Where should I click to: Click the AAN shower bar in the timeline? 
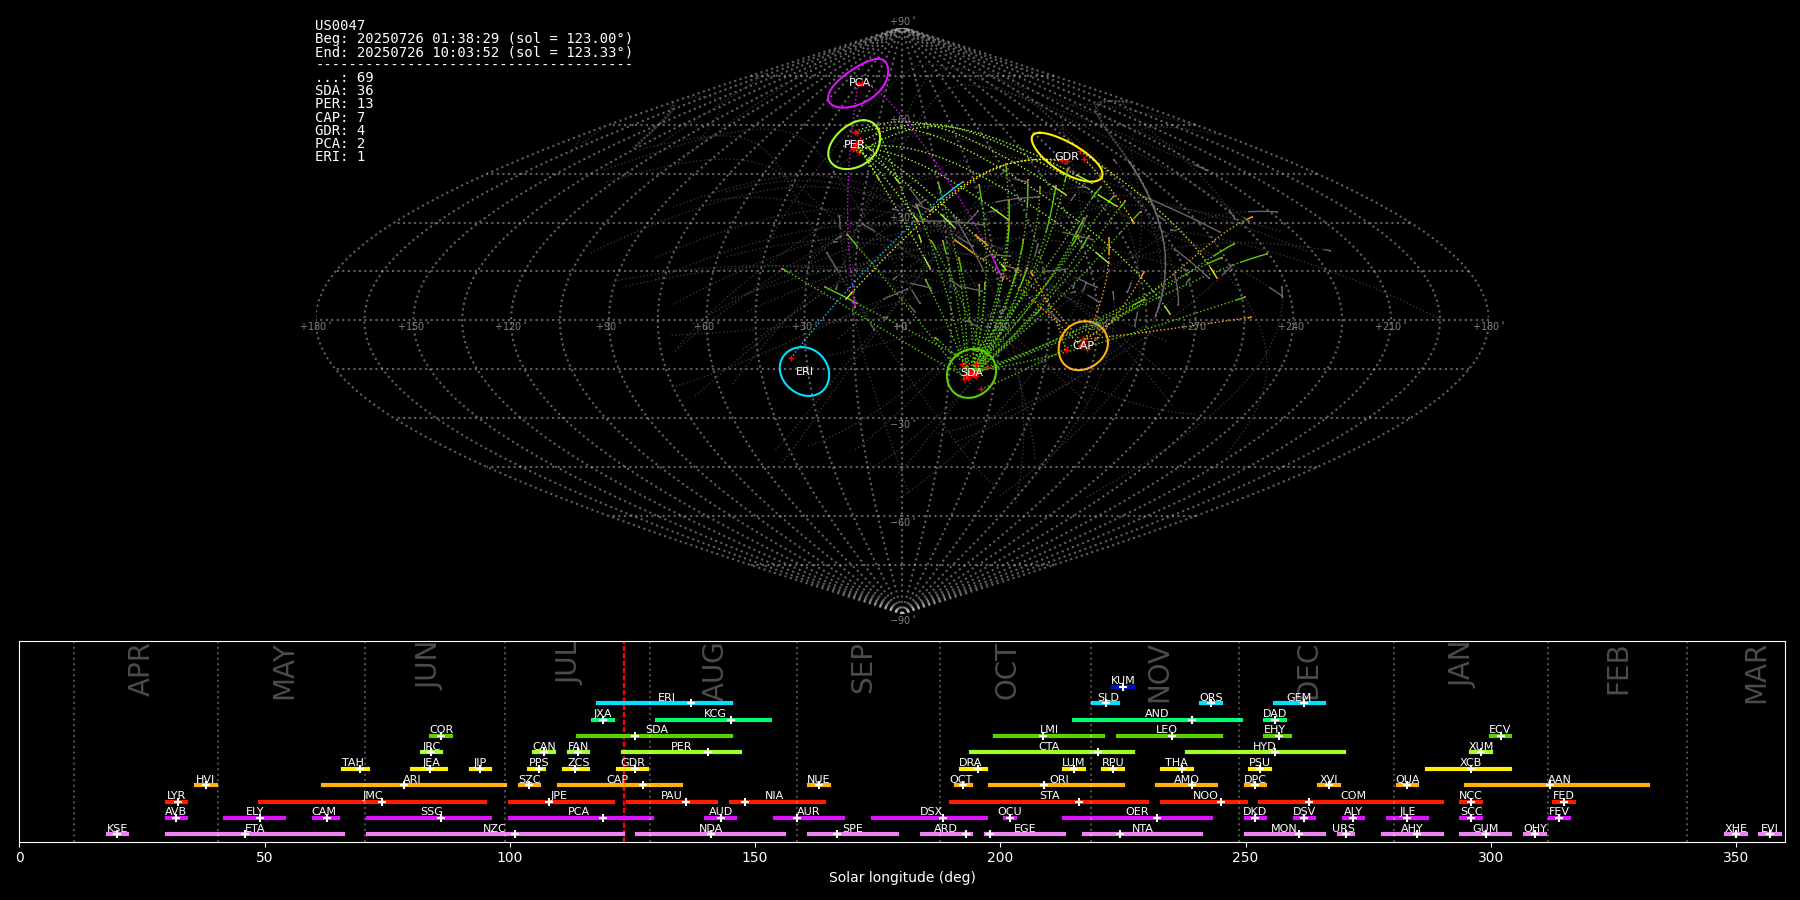click(x=1557, y=785)
